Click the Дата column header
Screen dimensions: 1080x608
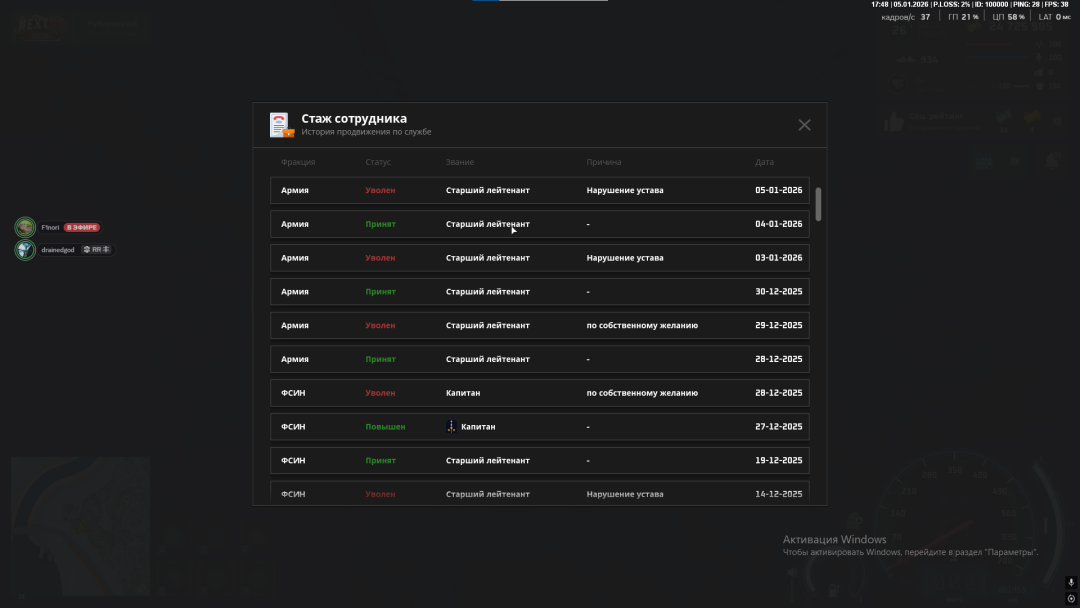(x=764, y=162)
